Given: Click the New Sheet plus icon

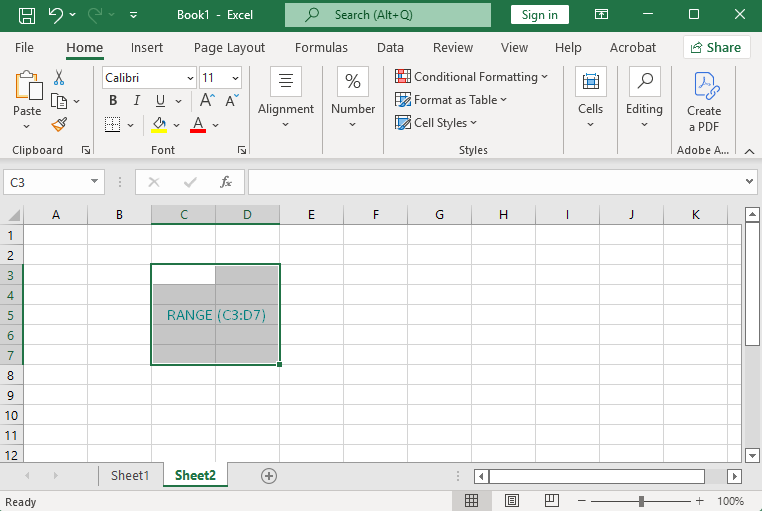Looking at the screenshot, I should [268, 476].
